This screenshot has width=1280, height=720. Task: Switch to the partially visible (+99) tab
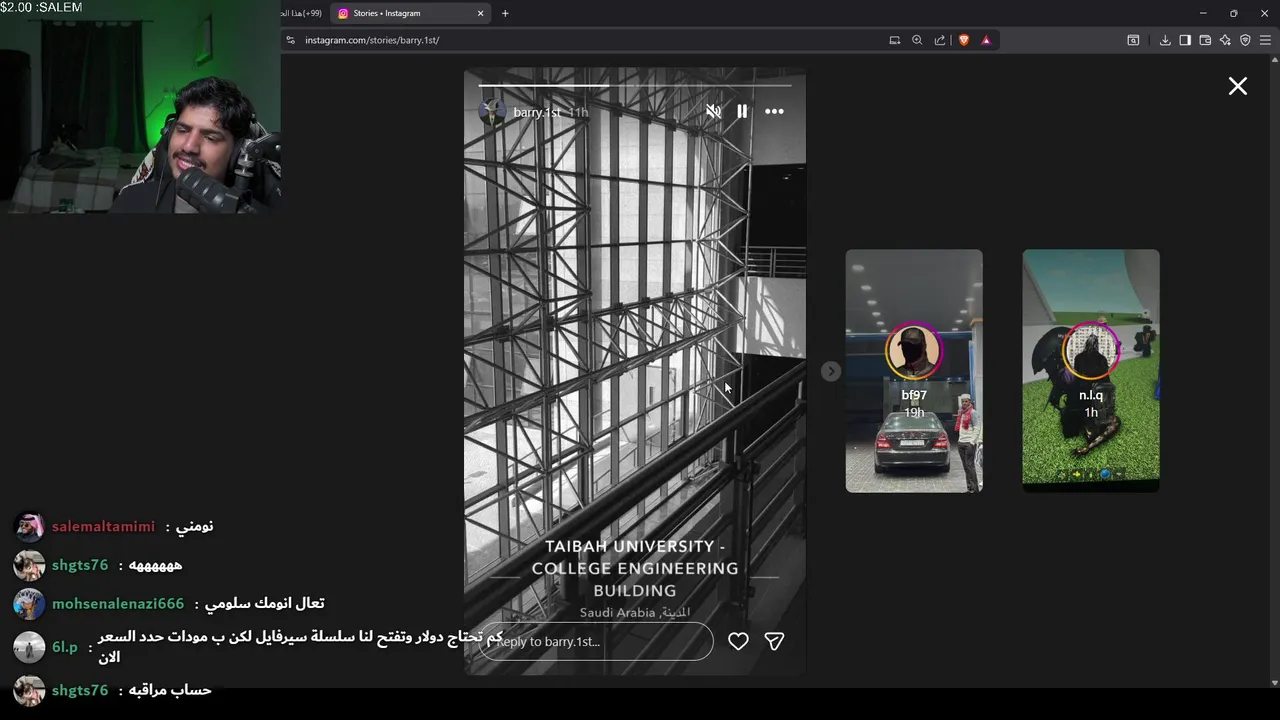pos(303,13)
